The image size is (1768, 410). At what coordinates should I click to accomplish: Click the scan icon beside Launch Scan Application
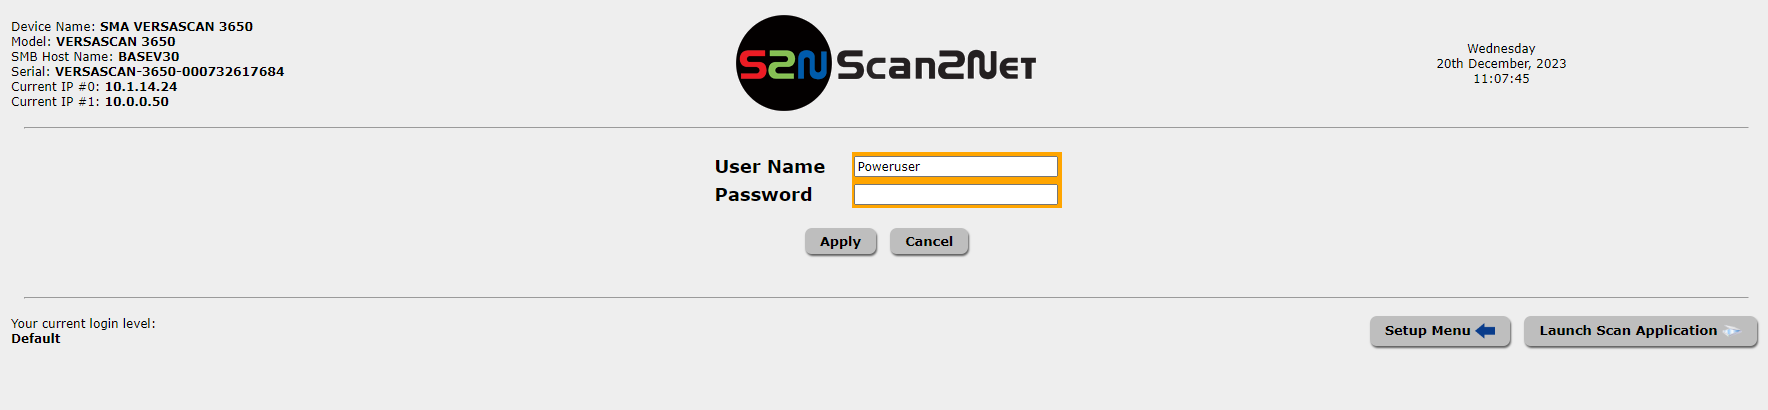point(1731,331)
